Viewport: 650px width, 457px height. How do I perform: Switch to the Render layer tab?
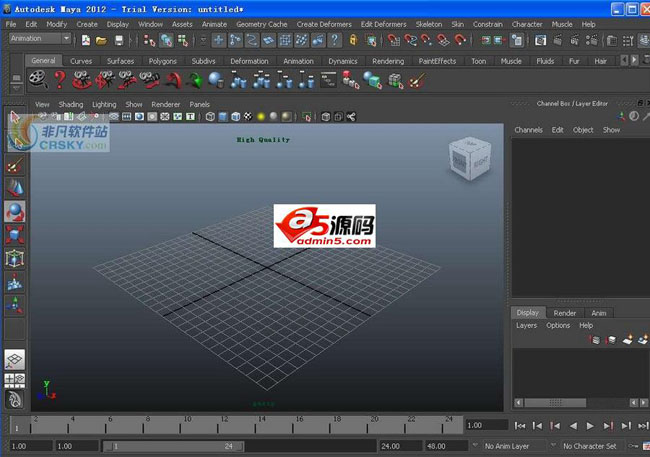click(565, 313)
